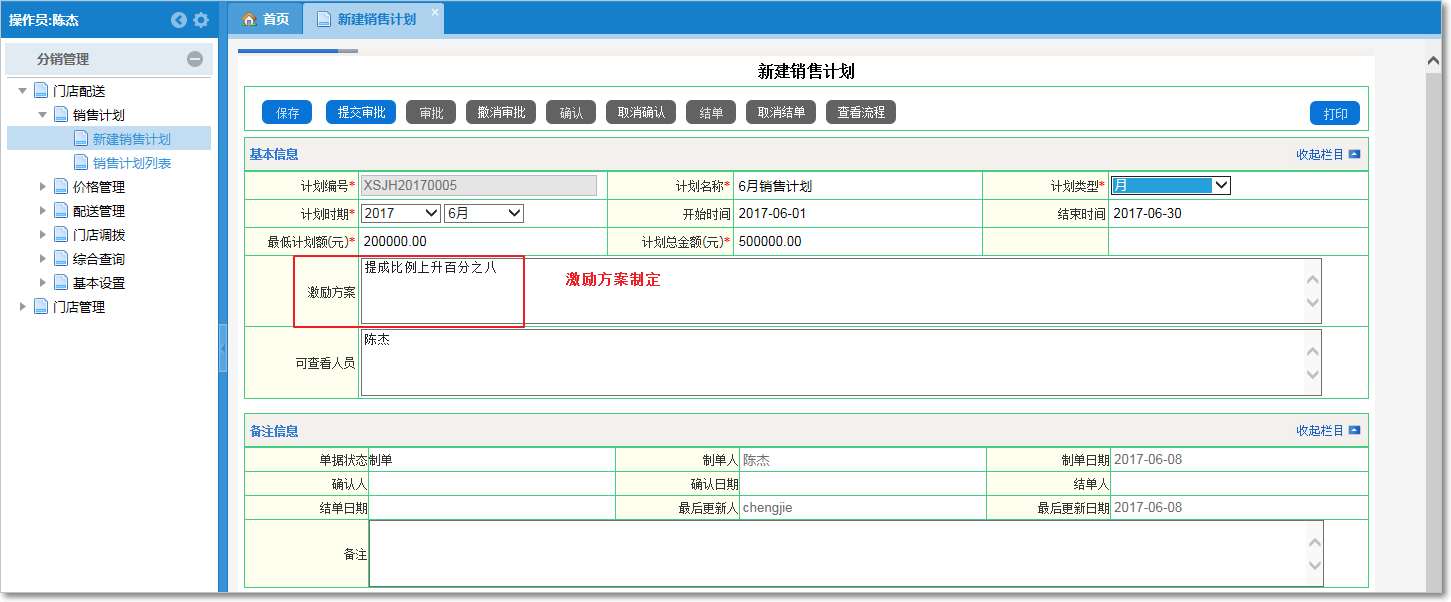The height and width of the screenshot is (602, 1451).
Task: Click the blue collapse handle on panel edge
Action: pyautogui.click(x=223, y=350)
